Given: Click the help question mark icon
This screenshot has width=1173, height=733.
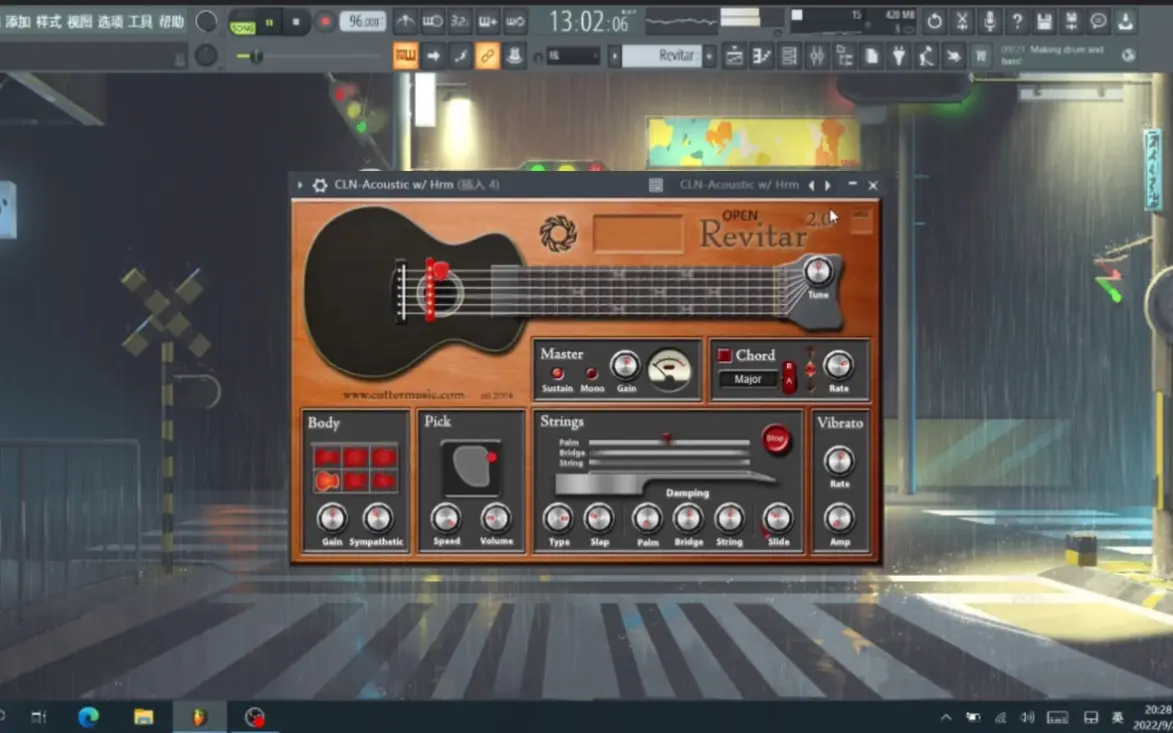Looking at the screenshot, I should (x=1017, y=22).
